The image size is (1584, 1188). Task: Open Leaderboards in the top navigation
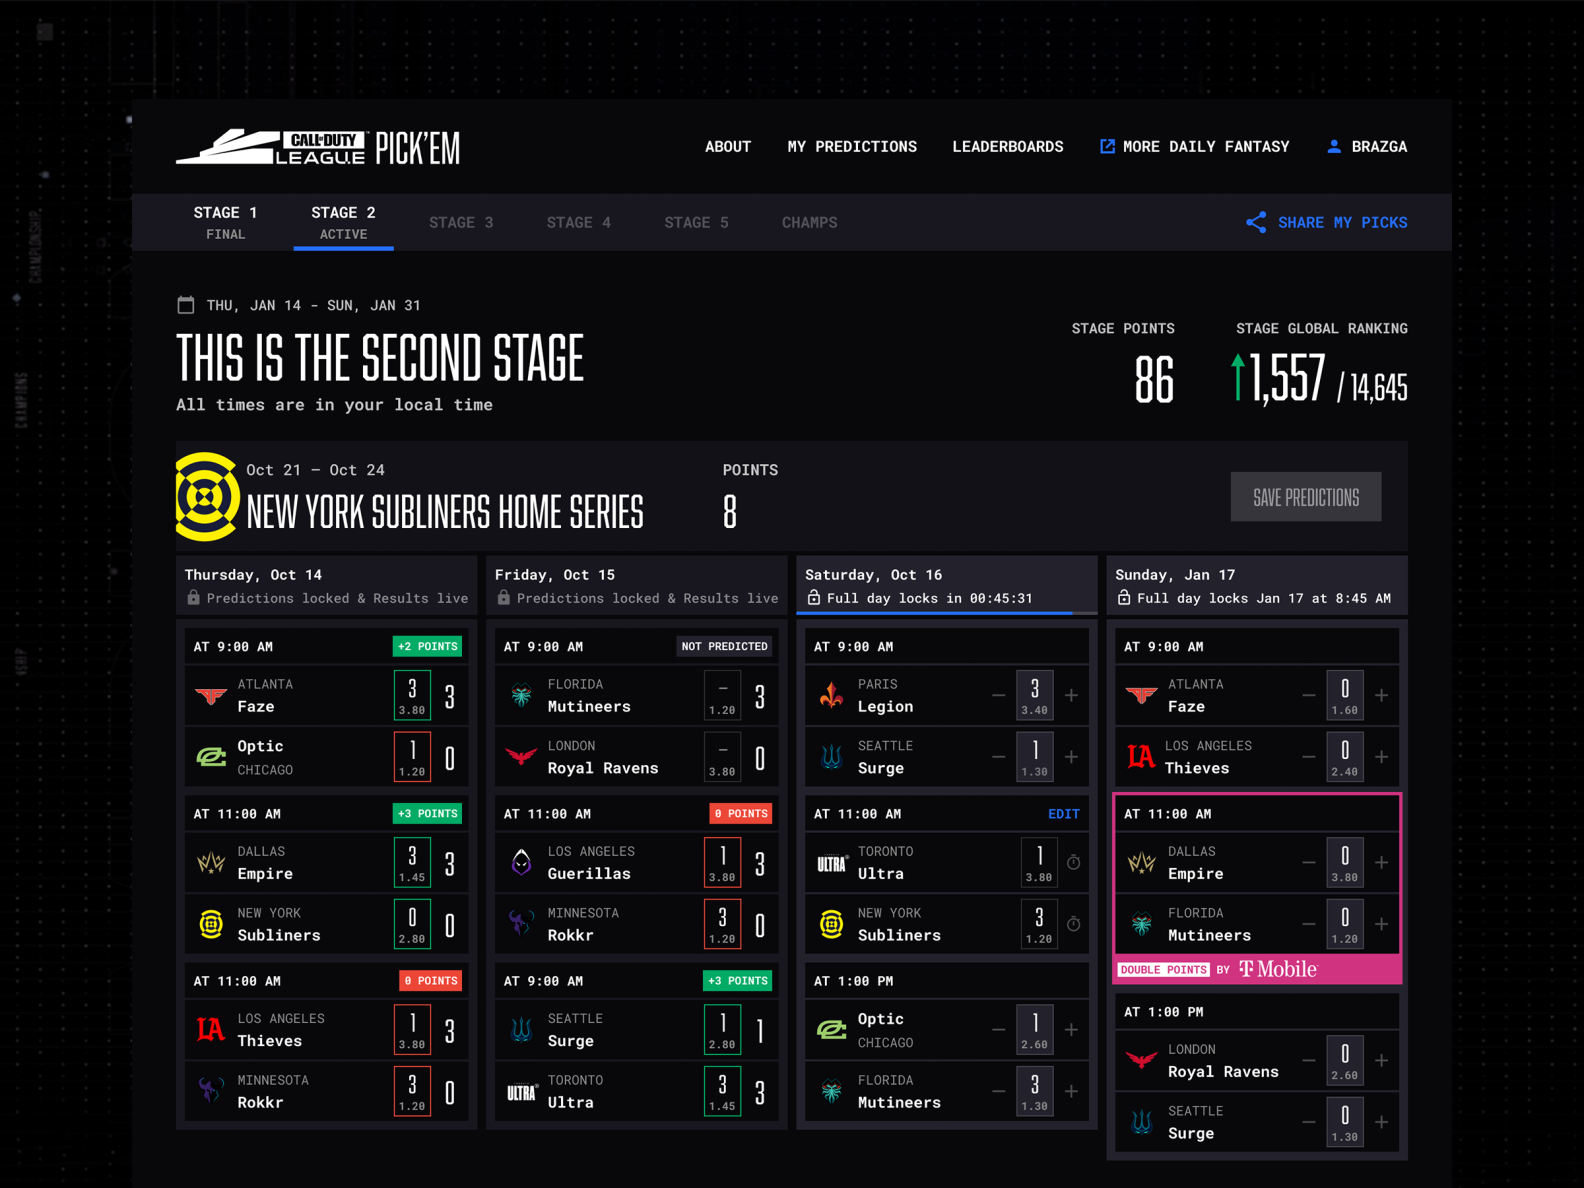click(x=1007, y=147)
